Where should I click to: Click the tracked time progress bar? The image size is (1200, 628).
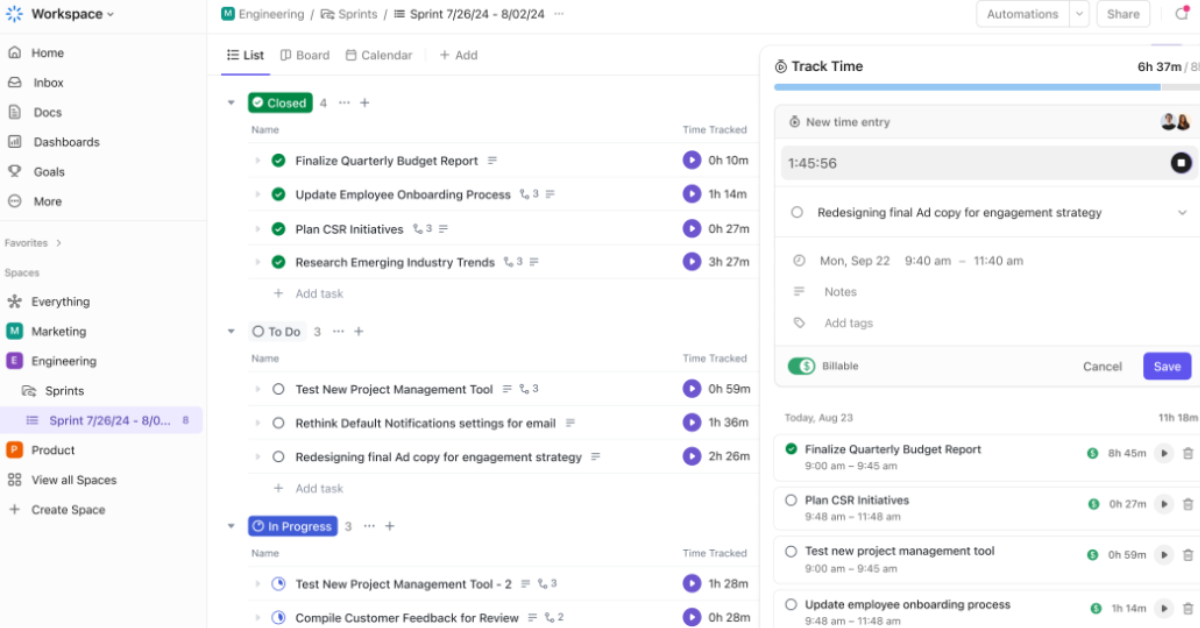[x=986, y=87]
